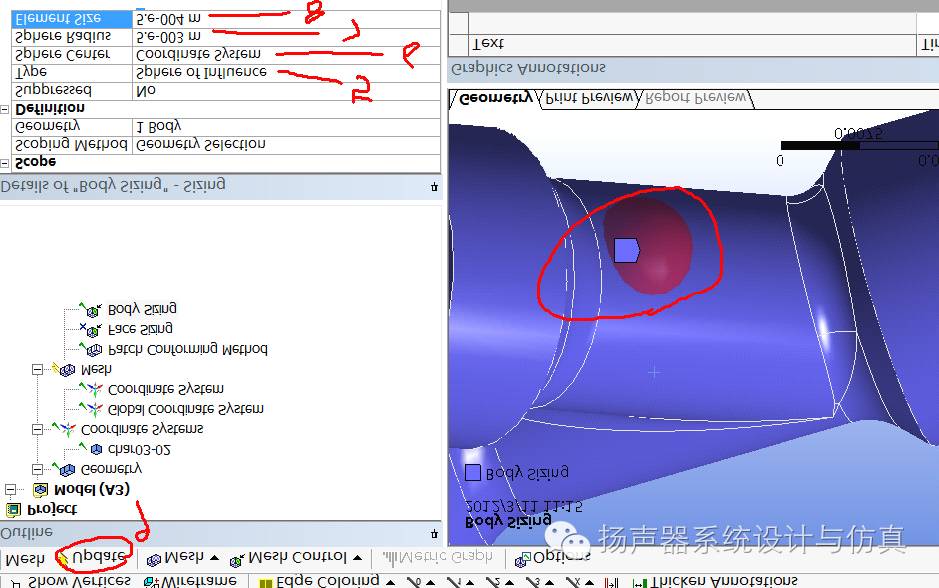This screenshot has width=939, height=588.
Task: Collapse the Coordinate Systems tree node
Action: coord(39,429)
